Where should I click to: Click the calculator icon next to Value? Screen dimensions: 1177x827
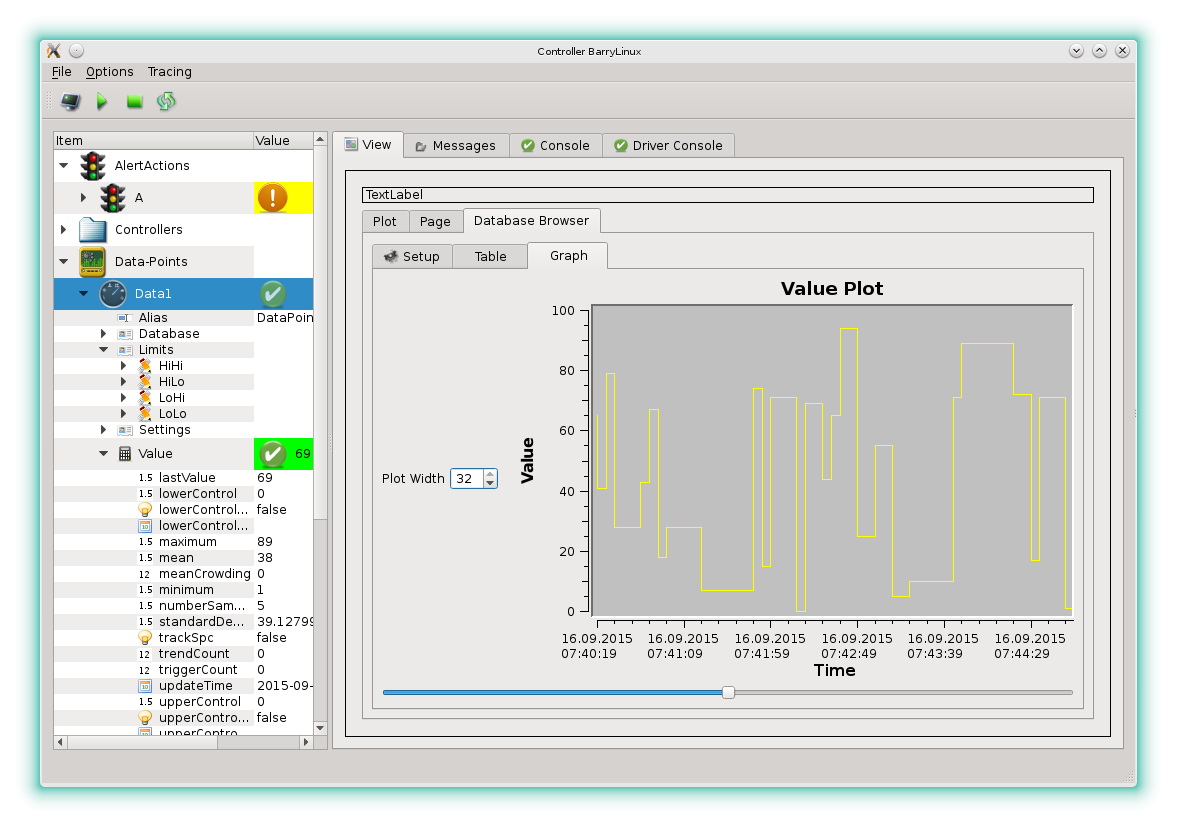(125, 454)
